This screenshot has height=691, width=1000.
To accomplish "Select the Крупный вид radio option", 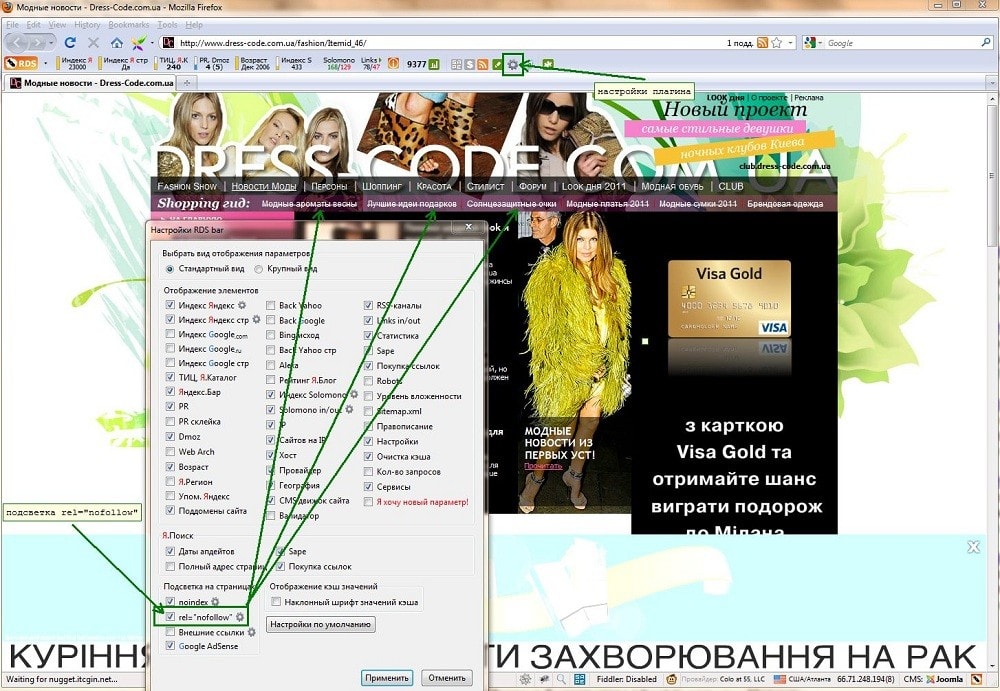I will point(258,269).
